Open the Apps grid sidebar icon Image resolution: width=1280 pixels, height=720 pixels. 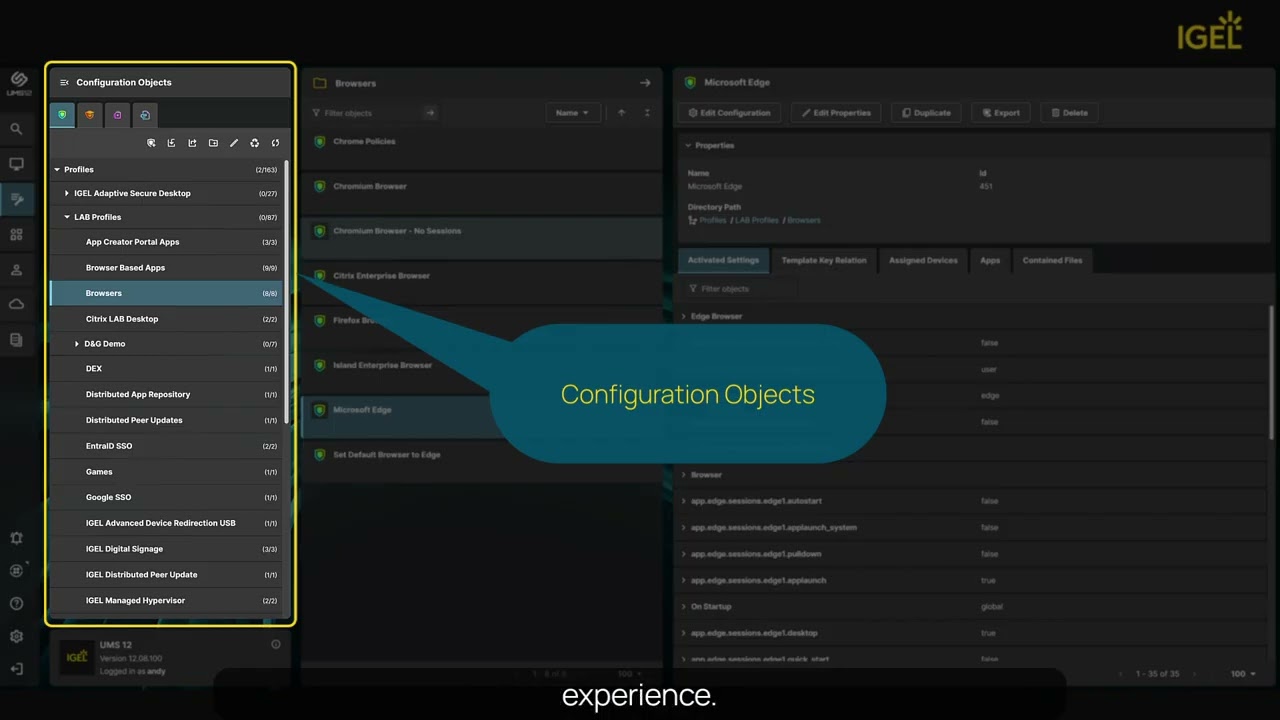(x=16, y=235)
